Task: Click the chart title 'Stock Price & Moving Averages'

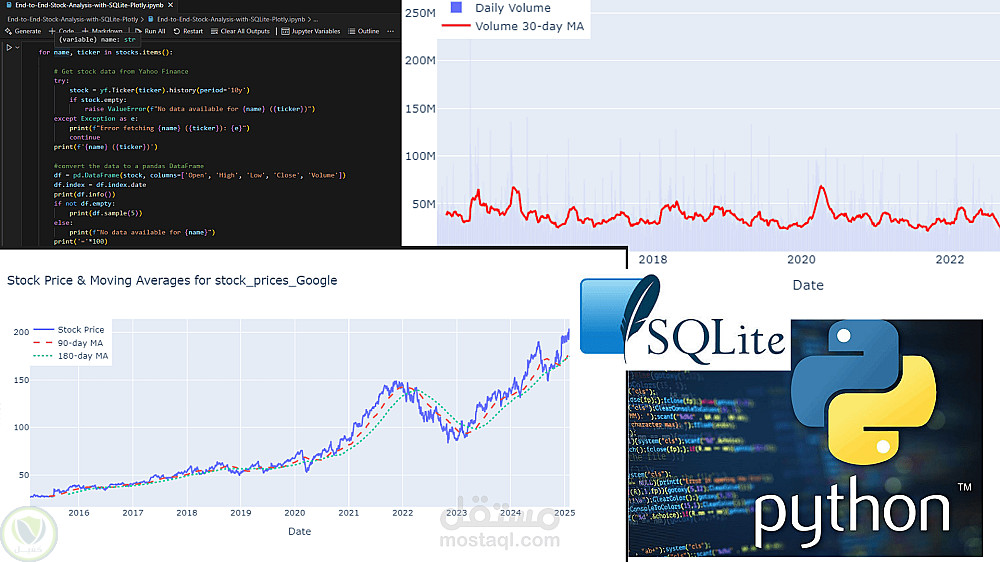Action: 172,281
